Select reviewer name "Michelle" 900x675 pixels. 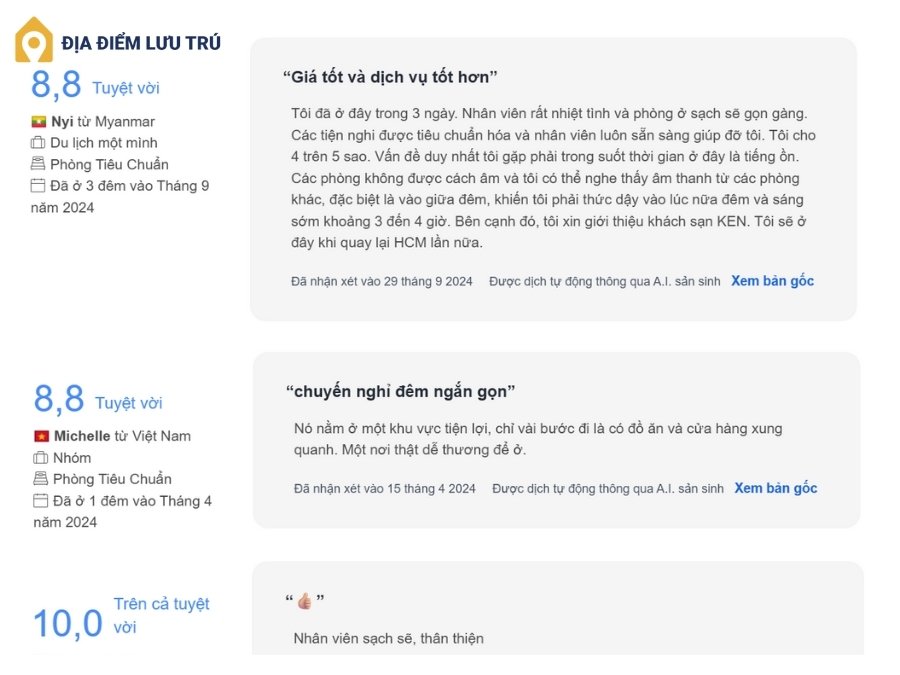(x=82, y=436)
